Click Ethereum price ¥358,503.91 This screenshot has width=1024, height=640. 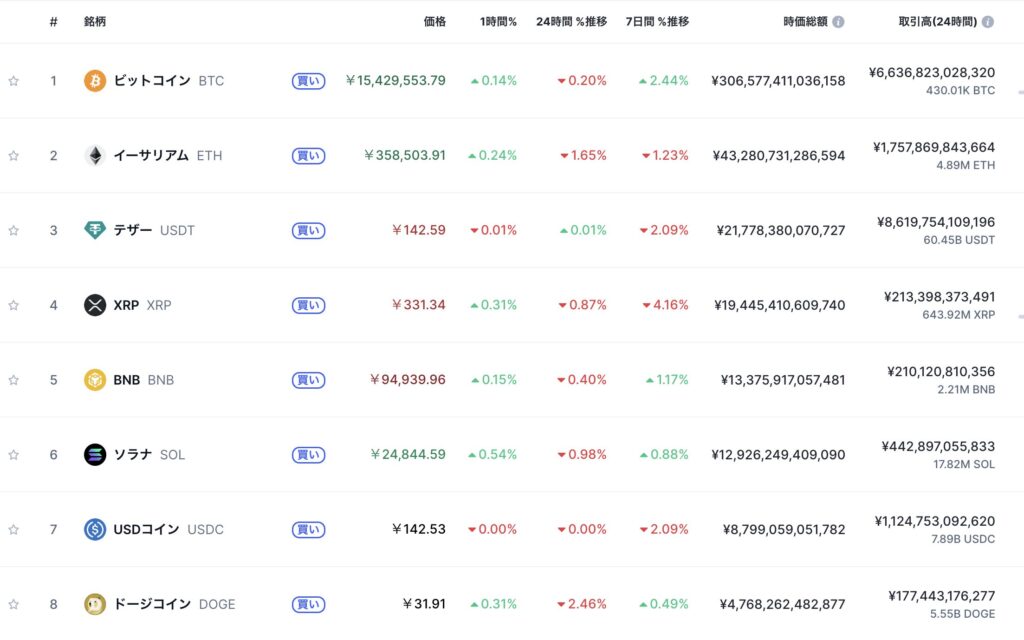tap(405, 155)
